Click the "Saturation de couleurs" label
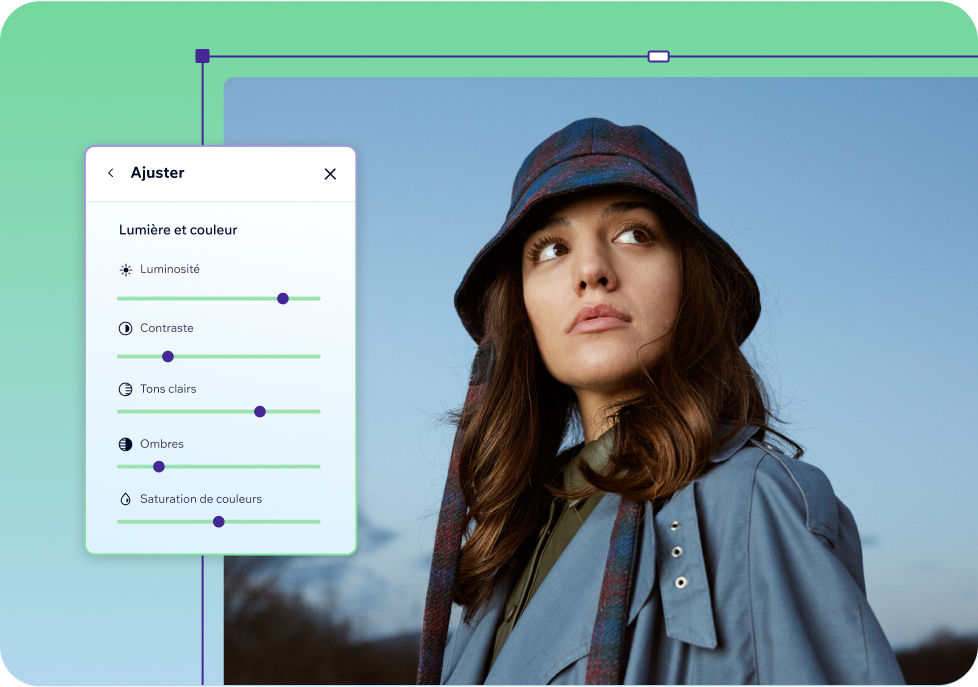978x687 pixels. (x=201, y=499)
